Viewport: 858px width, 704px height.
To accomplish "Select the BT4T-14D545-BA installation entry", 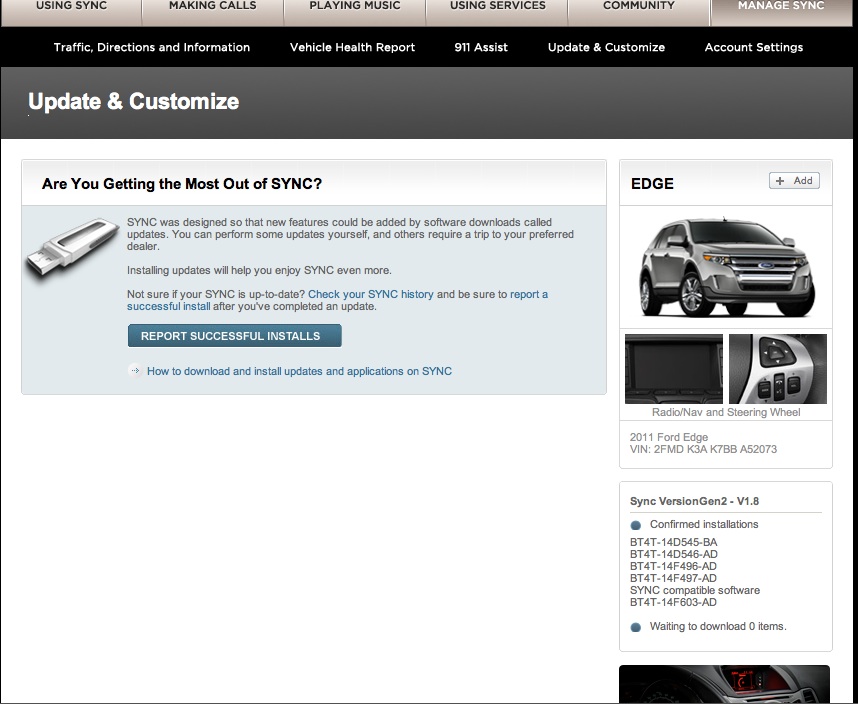I will pos(674,542).
